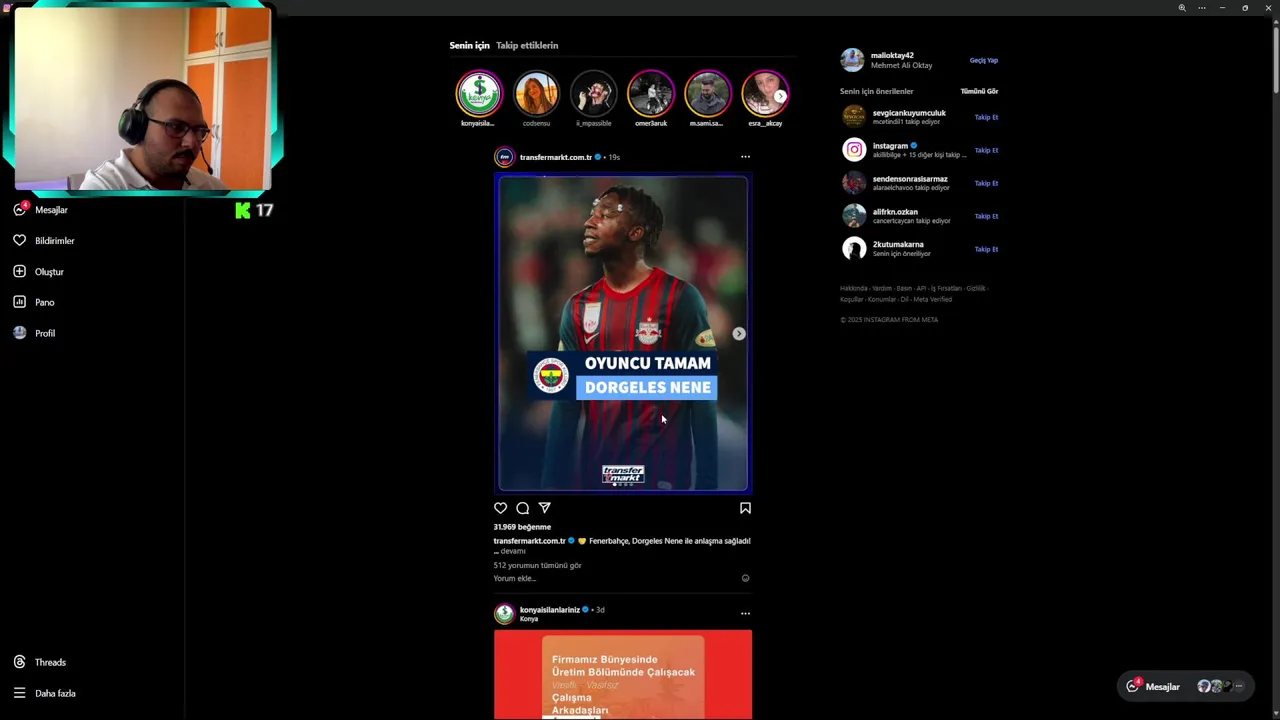Open instagram logo avatar in suggestions
Image resolution: width=1280 pixels, height=720 pixels.
(x=854, y=150)
